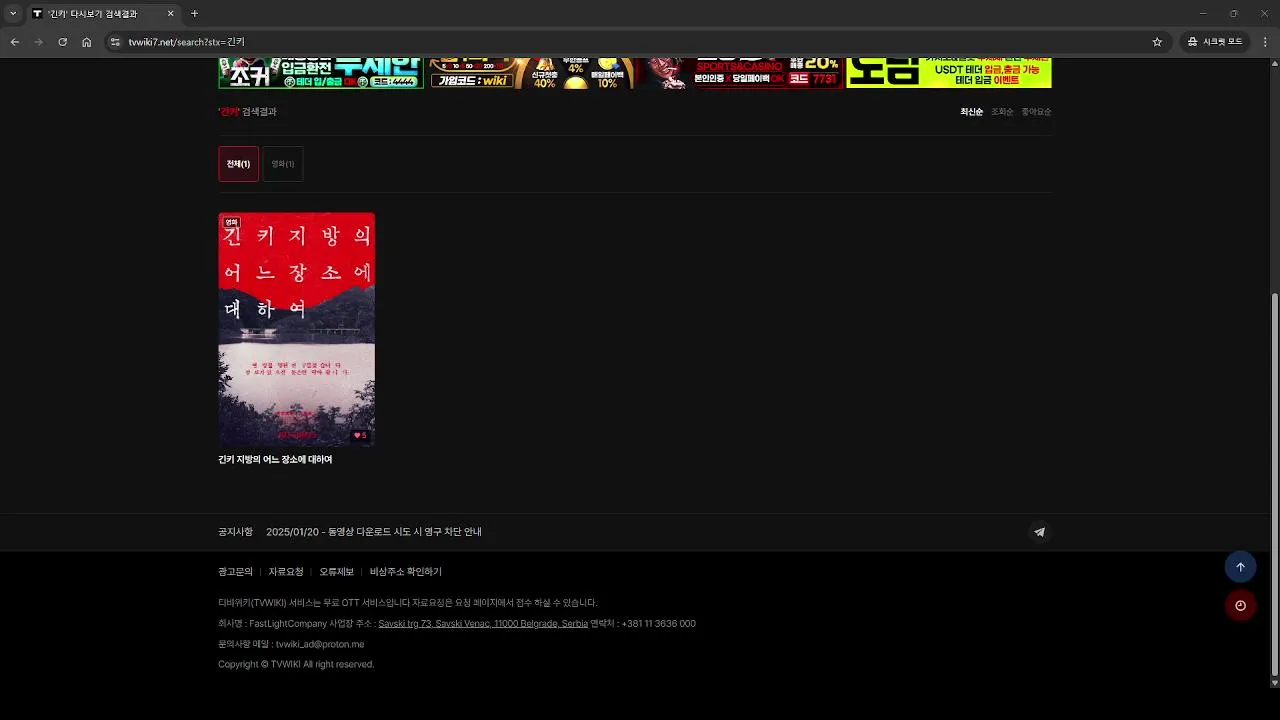Screen dimensions: 1280x720
Task: Sort results by 조회순
Action: [1002, 112]
